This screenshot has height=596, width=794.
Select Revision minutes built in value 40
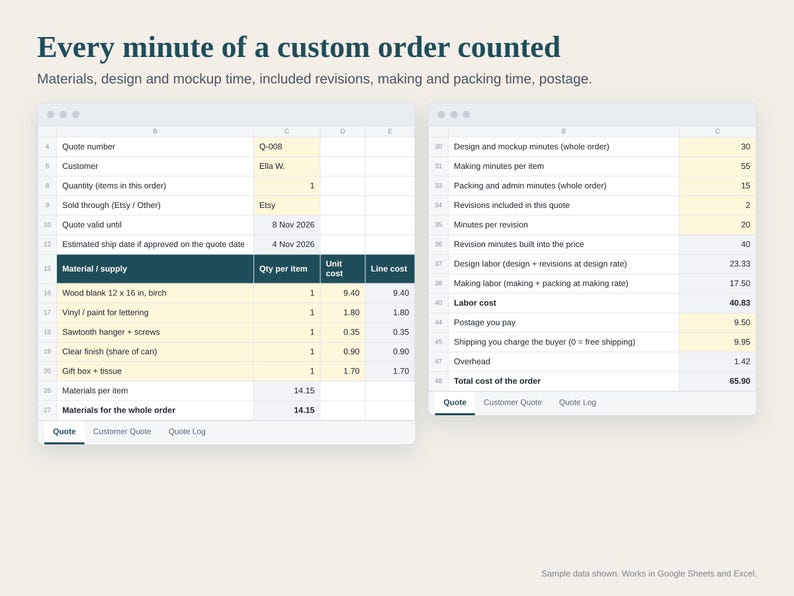tap(718, 244)
